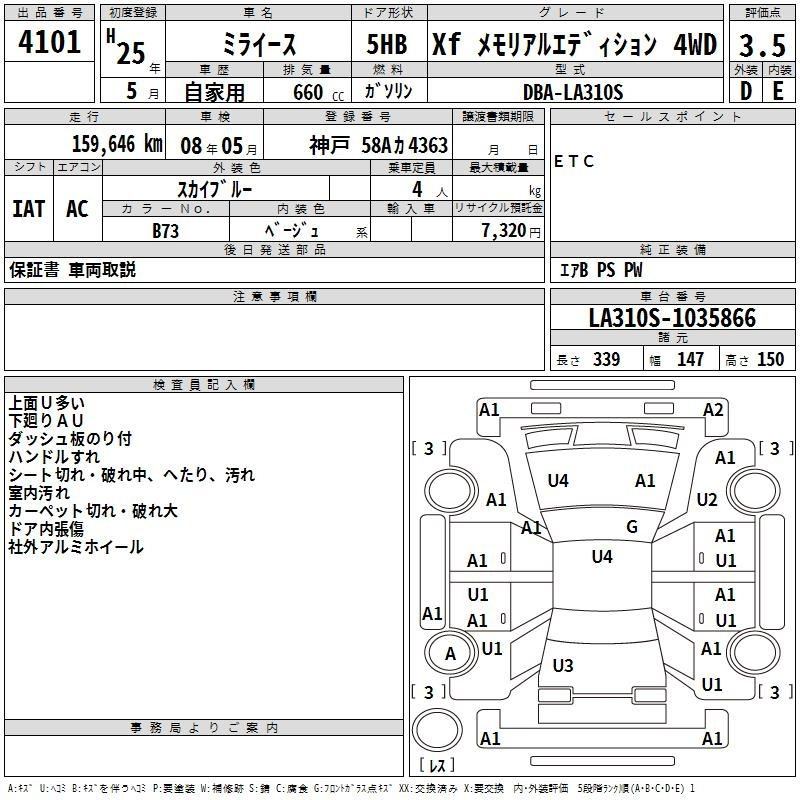Select the U3 dent mark on the diagram
The width and height of the screenshot is (800, 800).
(x=563, y=665)
